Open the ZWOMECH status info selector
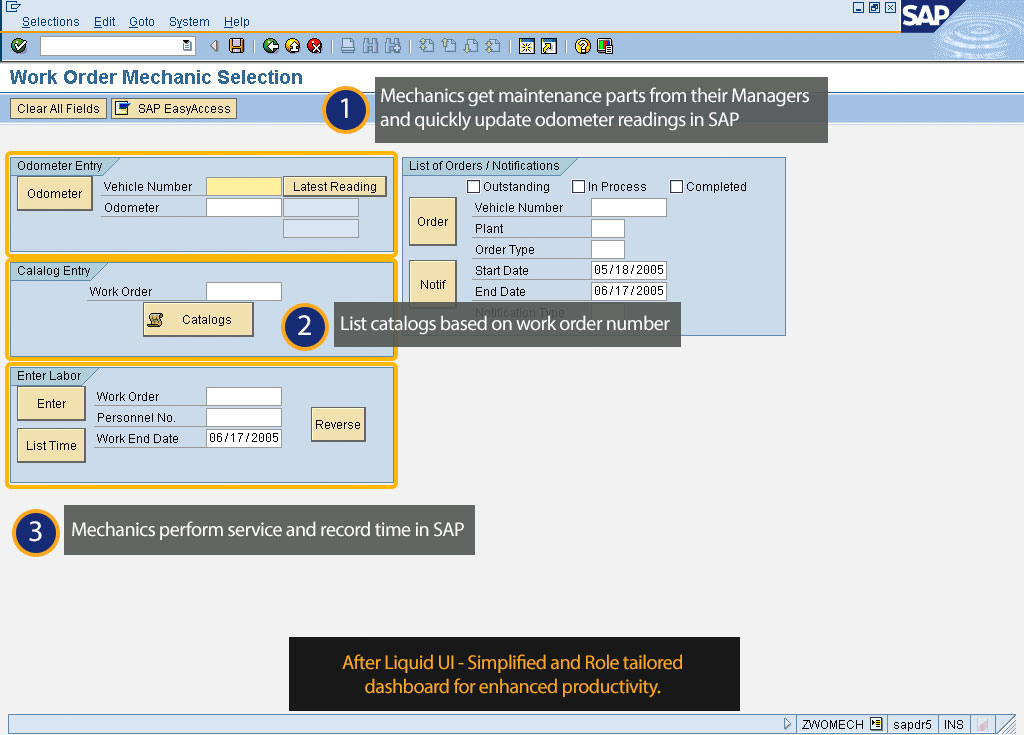This screenshot has width=1024, height=735. click(876, 724)
